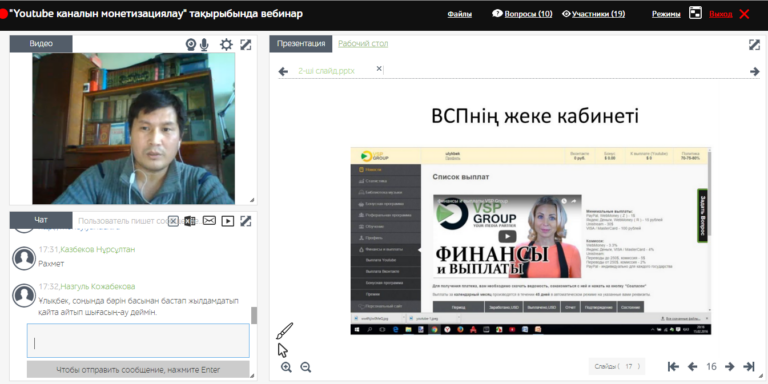Screen dimensions: 768x384
Task: Zoom out of the slide
Action: [x=306, y=367]
